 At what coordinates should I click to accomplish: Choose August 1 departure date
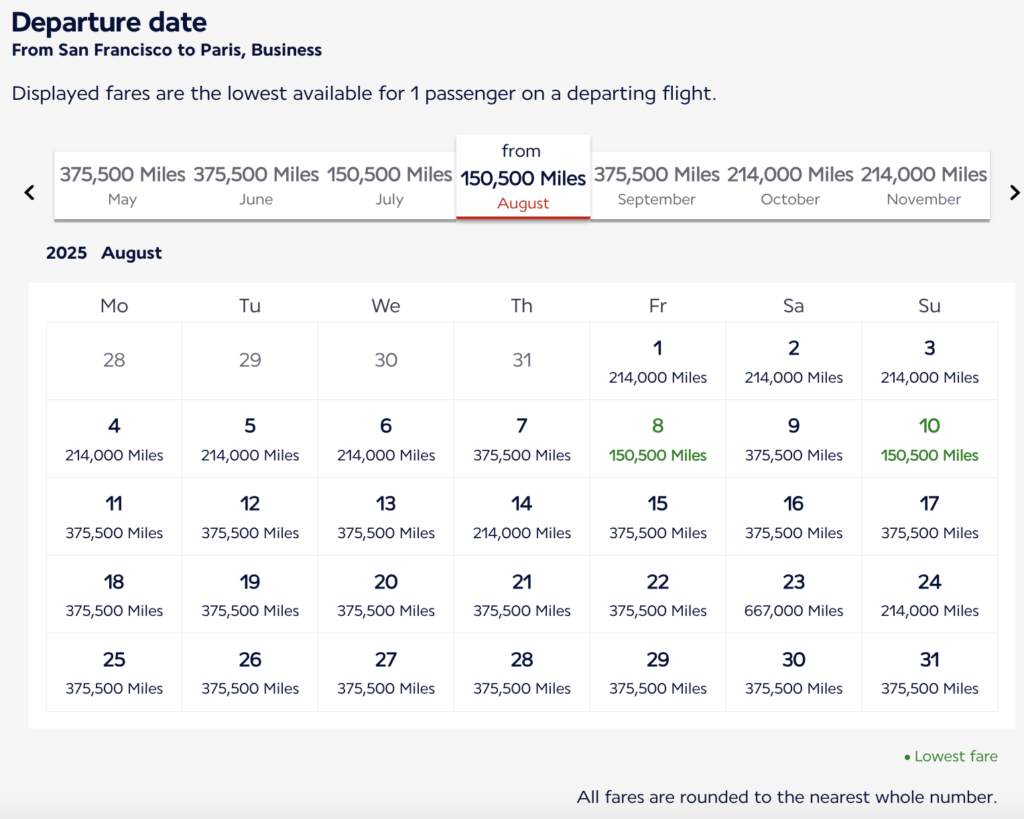click(658, 361)
